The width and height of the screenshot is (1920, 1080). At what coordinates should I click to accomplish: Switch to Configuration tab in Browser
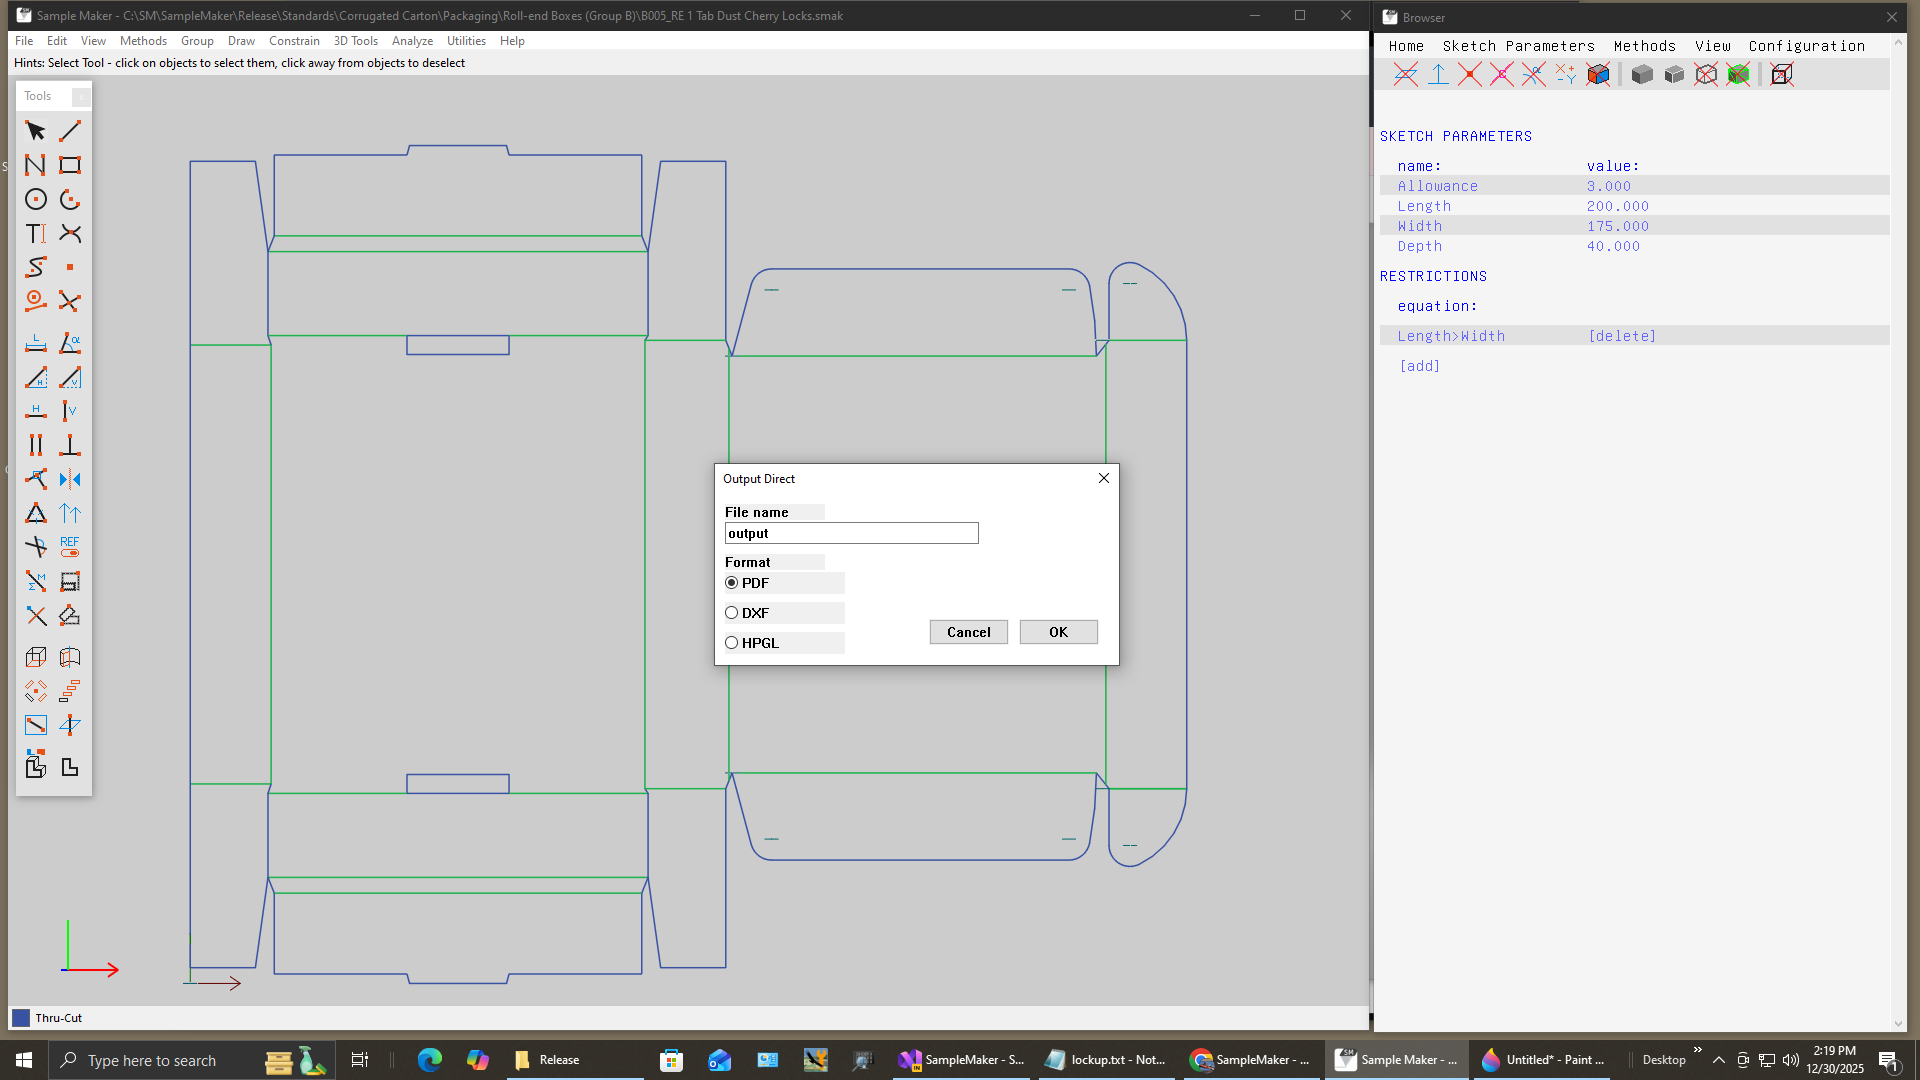pos(1806,46)
